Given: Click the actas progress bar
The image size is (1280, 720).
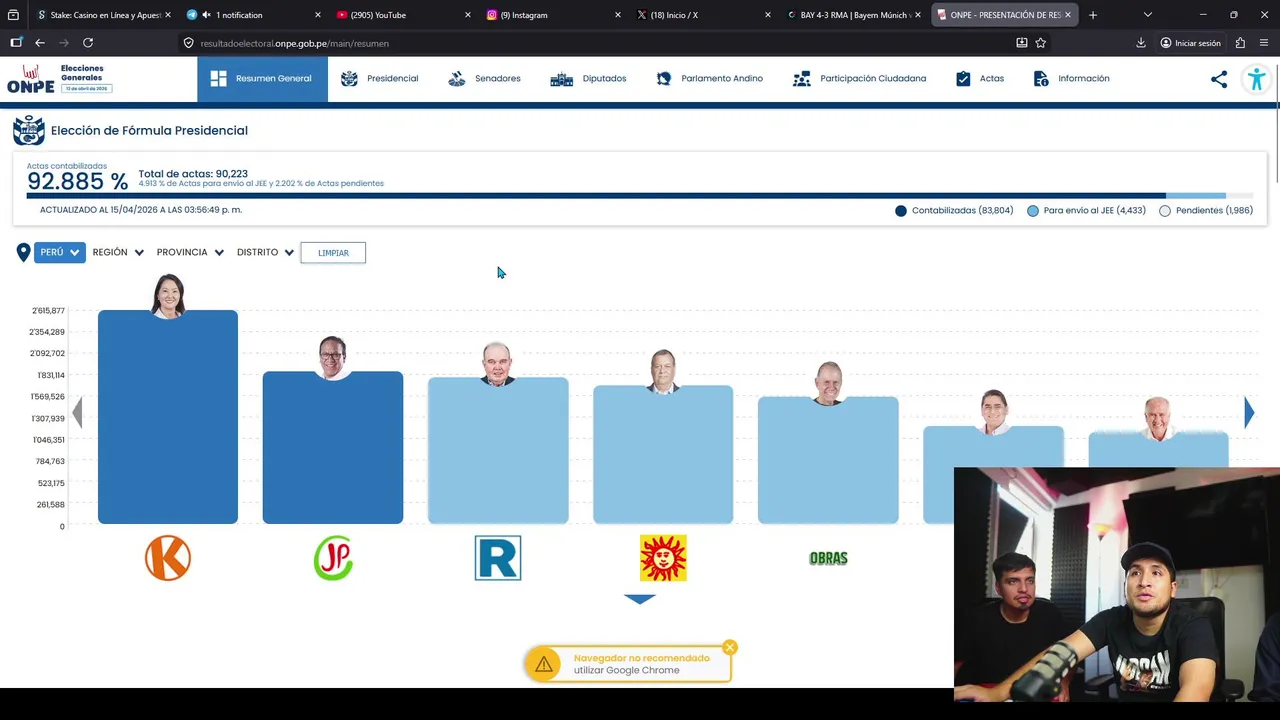Looking at the screenshot, I should (640, 196).
